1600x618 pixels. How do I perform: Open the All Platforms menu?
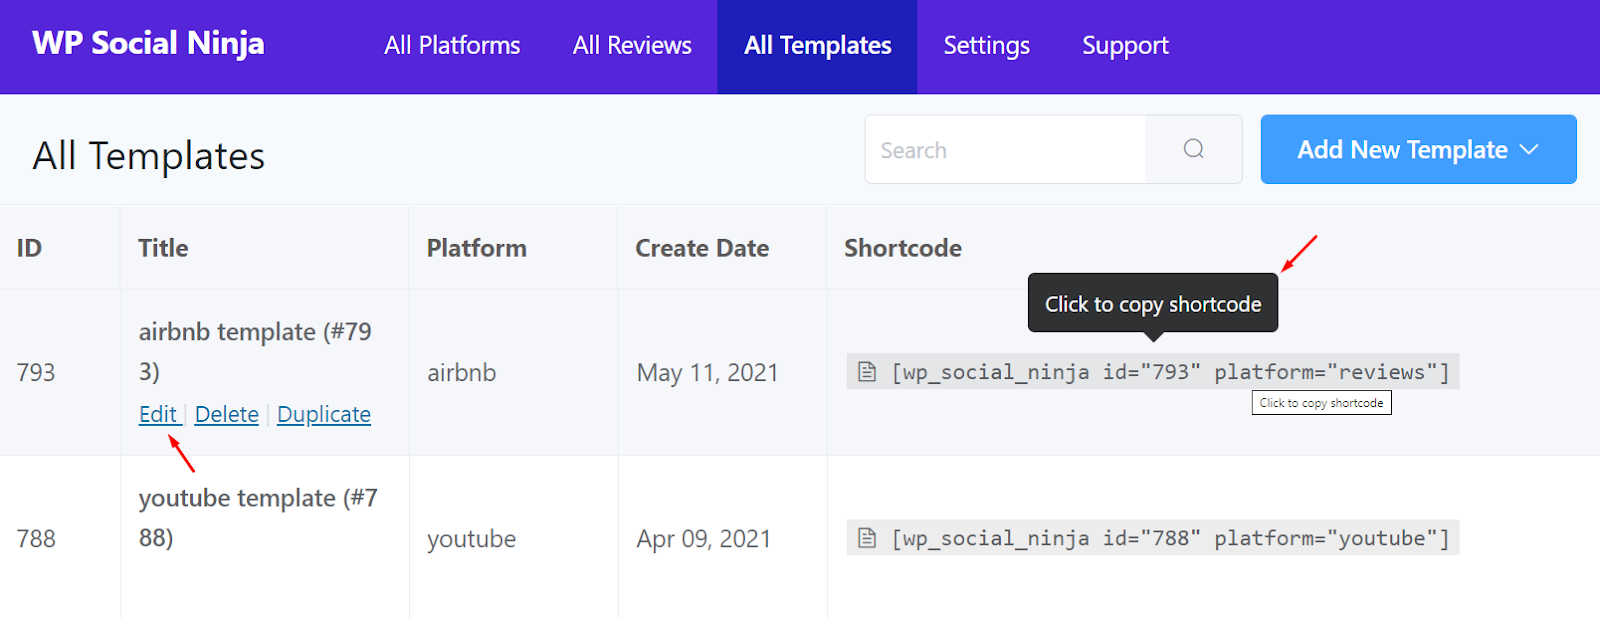point(452,46)
